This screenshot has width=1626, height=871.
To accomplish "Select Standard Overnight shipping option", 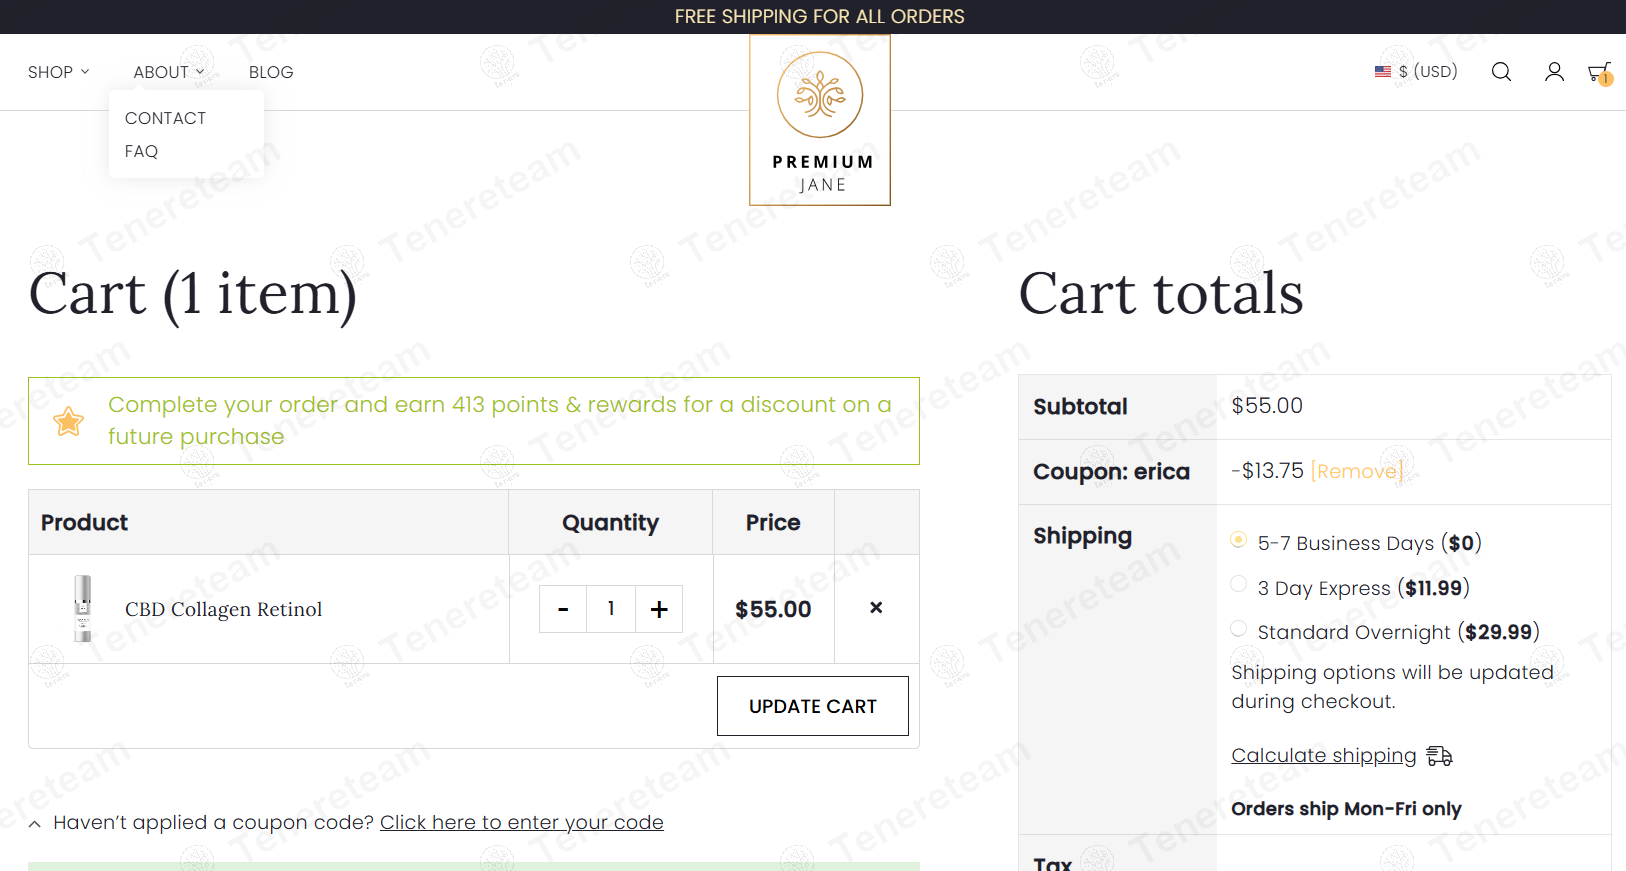I will [x=1239, y=629].
